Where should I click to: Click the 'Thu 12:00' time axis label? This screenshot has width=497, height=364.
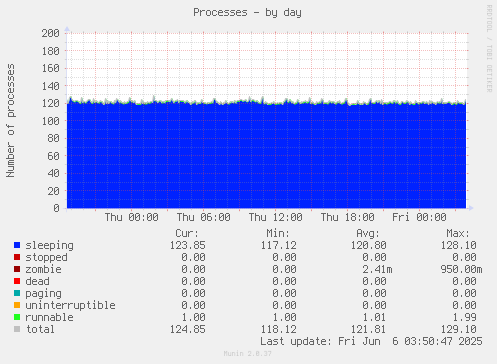pos(276,217)
